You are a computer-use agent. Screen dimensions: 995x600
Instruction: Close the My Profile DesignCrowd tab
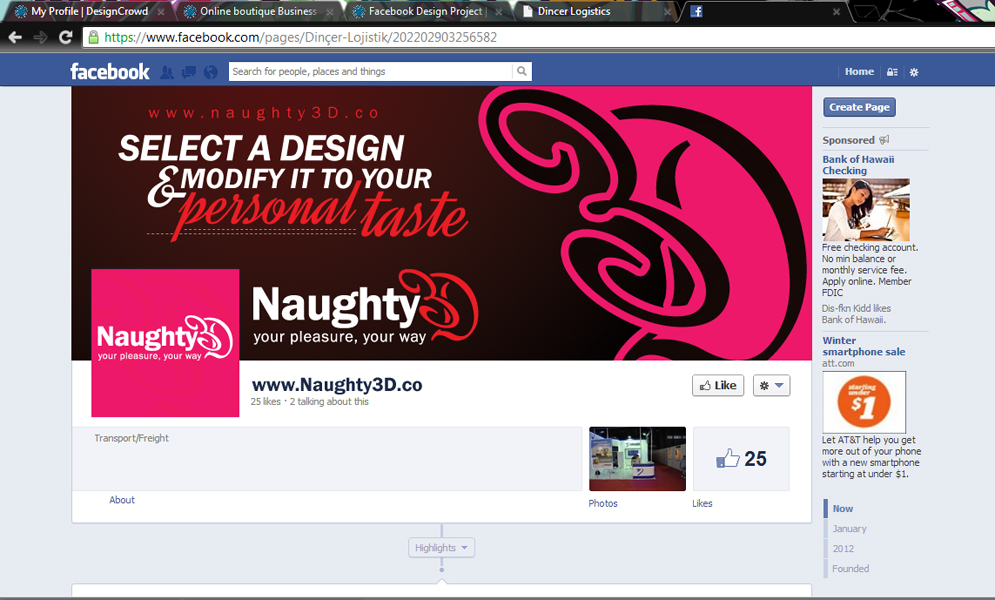click(x=161, y=11)
